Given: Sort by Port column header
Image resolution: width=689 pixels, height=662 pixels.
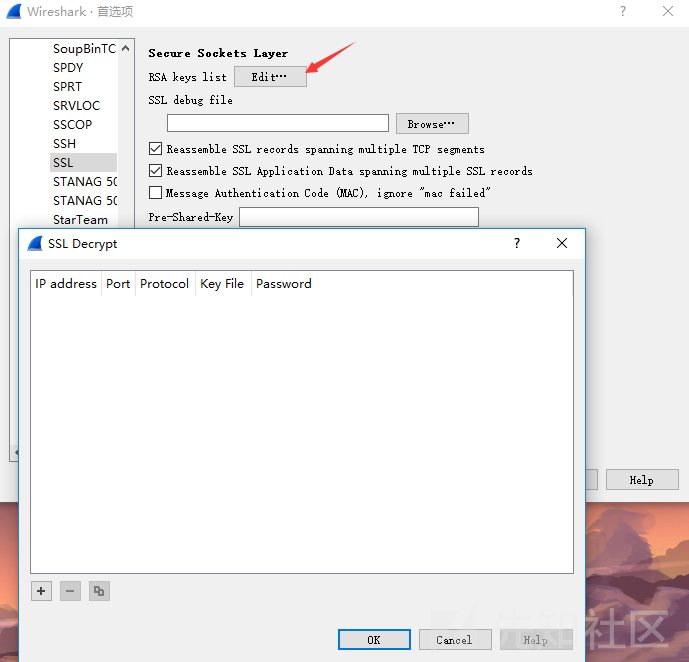Looking at the screenshot, I should pos(118,284).
